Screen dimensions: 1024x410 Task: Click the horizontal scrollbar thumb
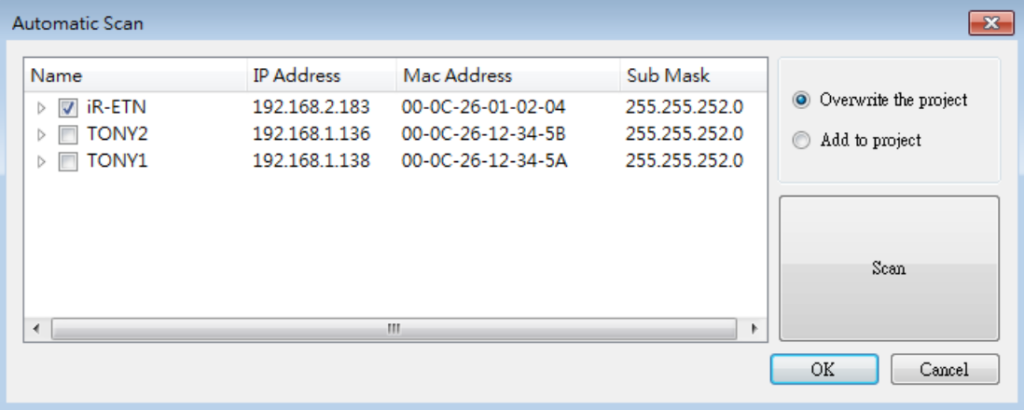394,328
